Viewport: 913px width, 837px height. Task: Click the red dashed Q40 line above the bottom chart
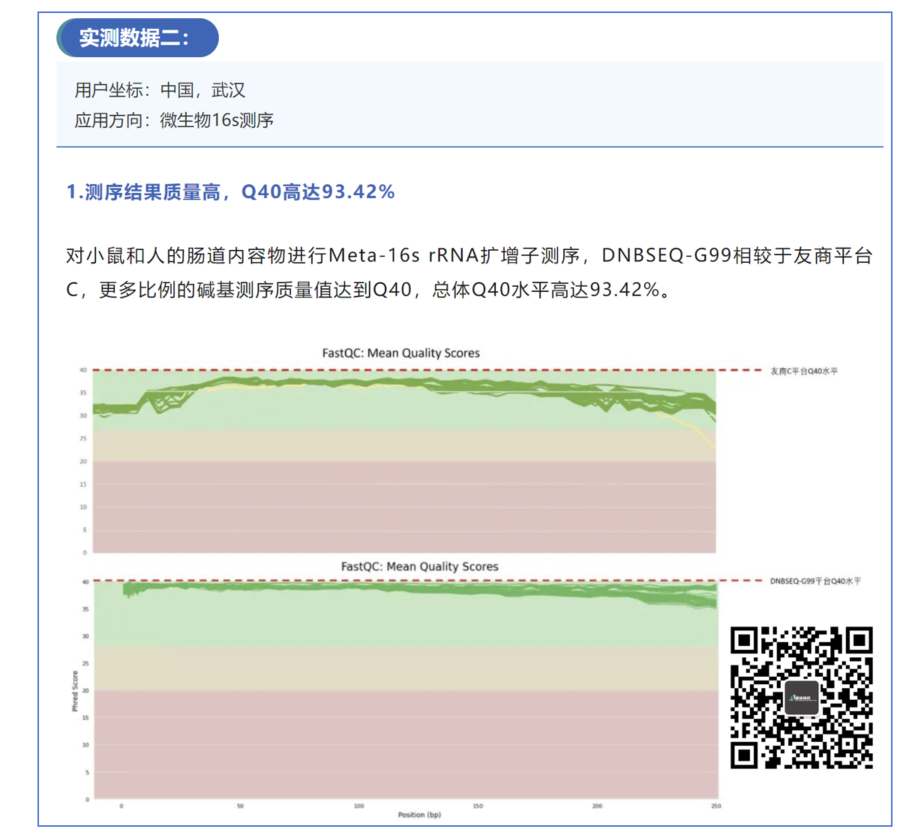400,580
